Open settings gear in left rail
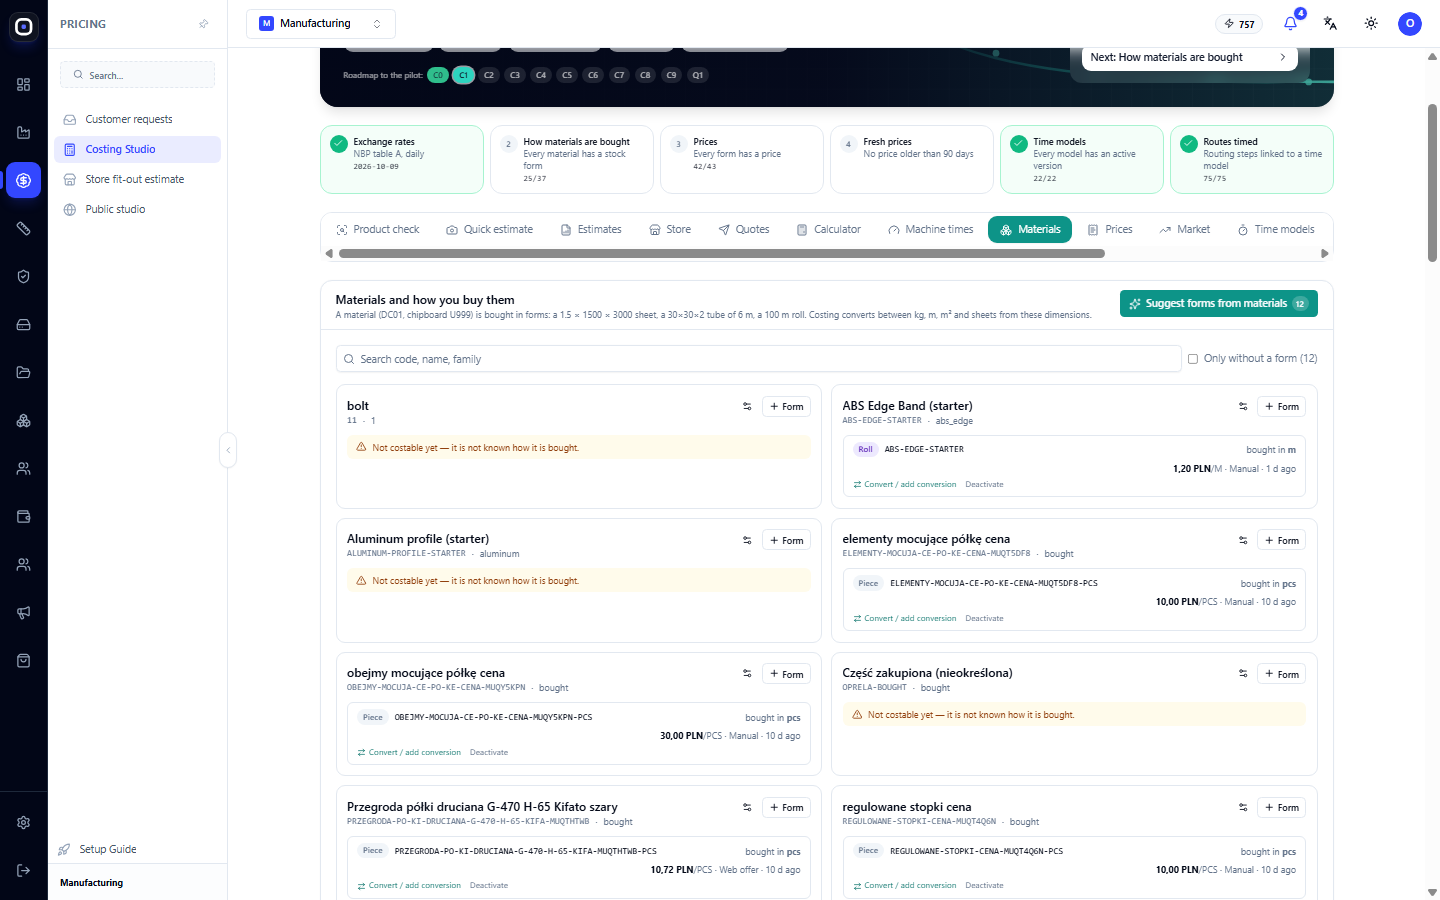 [x=24, y=823]
